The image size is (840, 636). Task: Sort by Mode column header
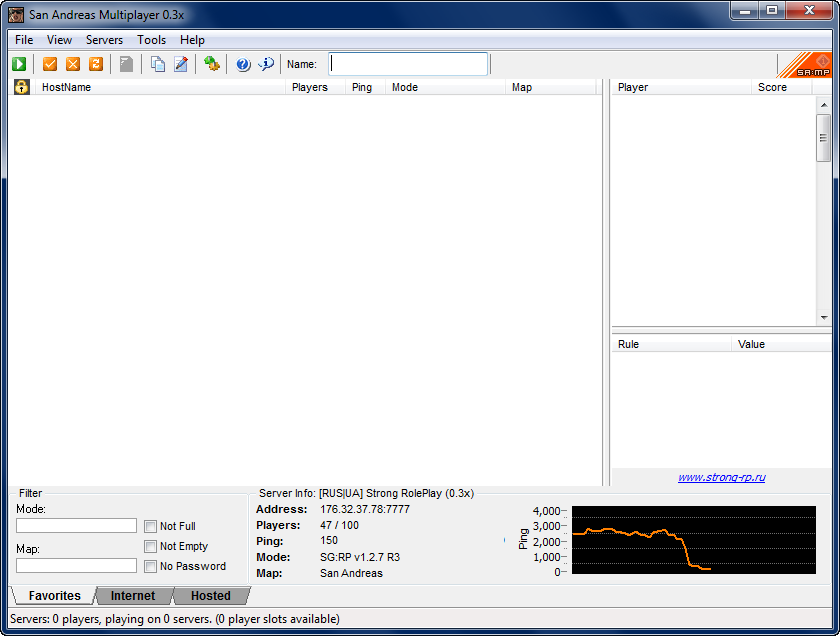point(445,87)
